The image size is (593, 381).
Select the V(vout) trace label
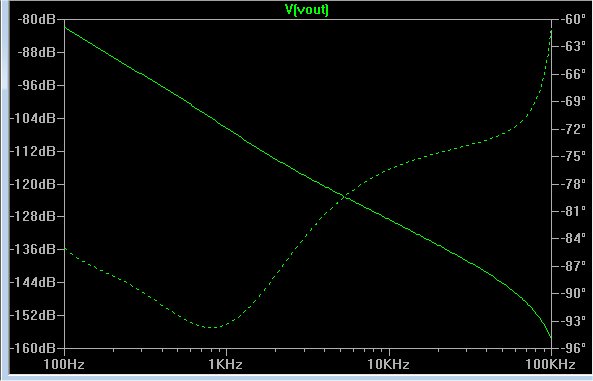[x=307, y=9]
